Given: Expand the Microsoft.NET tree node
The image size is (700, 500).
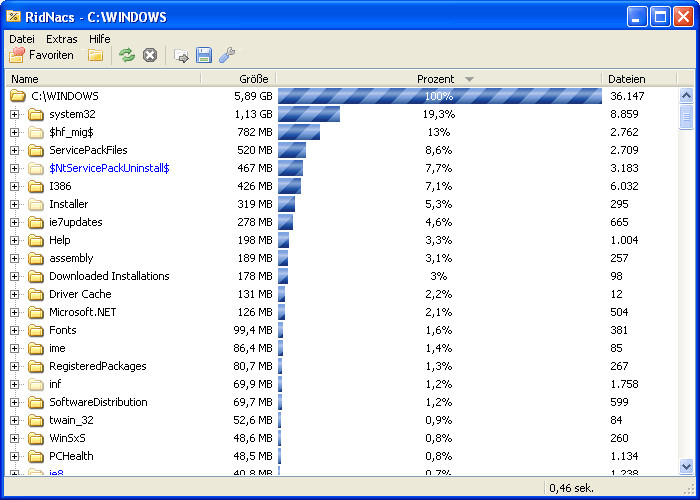Looking at the screenshot, I should click(15, 312).
